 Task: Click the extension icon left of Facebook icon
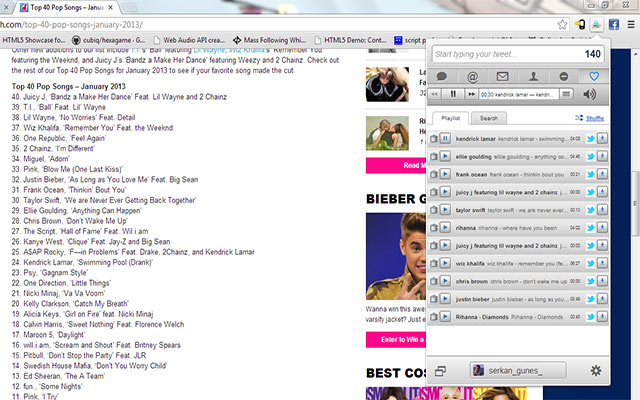[x=596, y=24]
